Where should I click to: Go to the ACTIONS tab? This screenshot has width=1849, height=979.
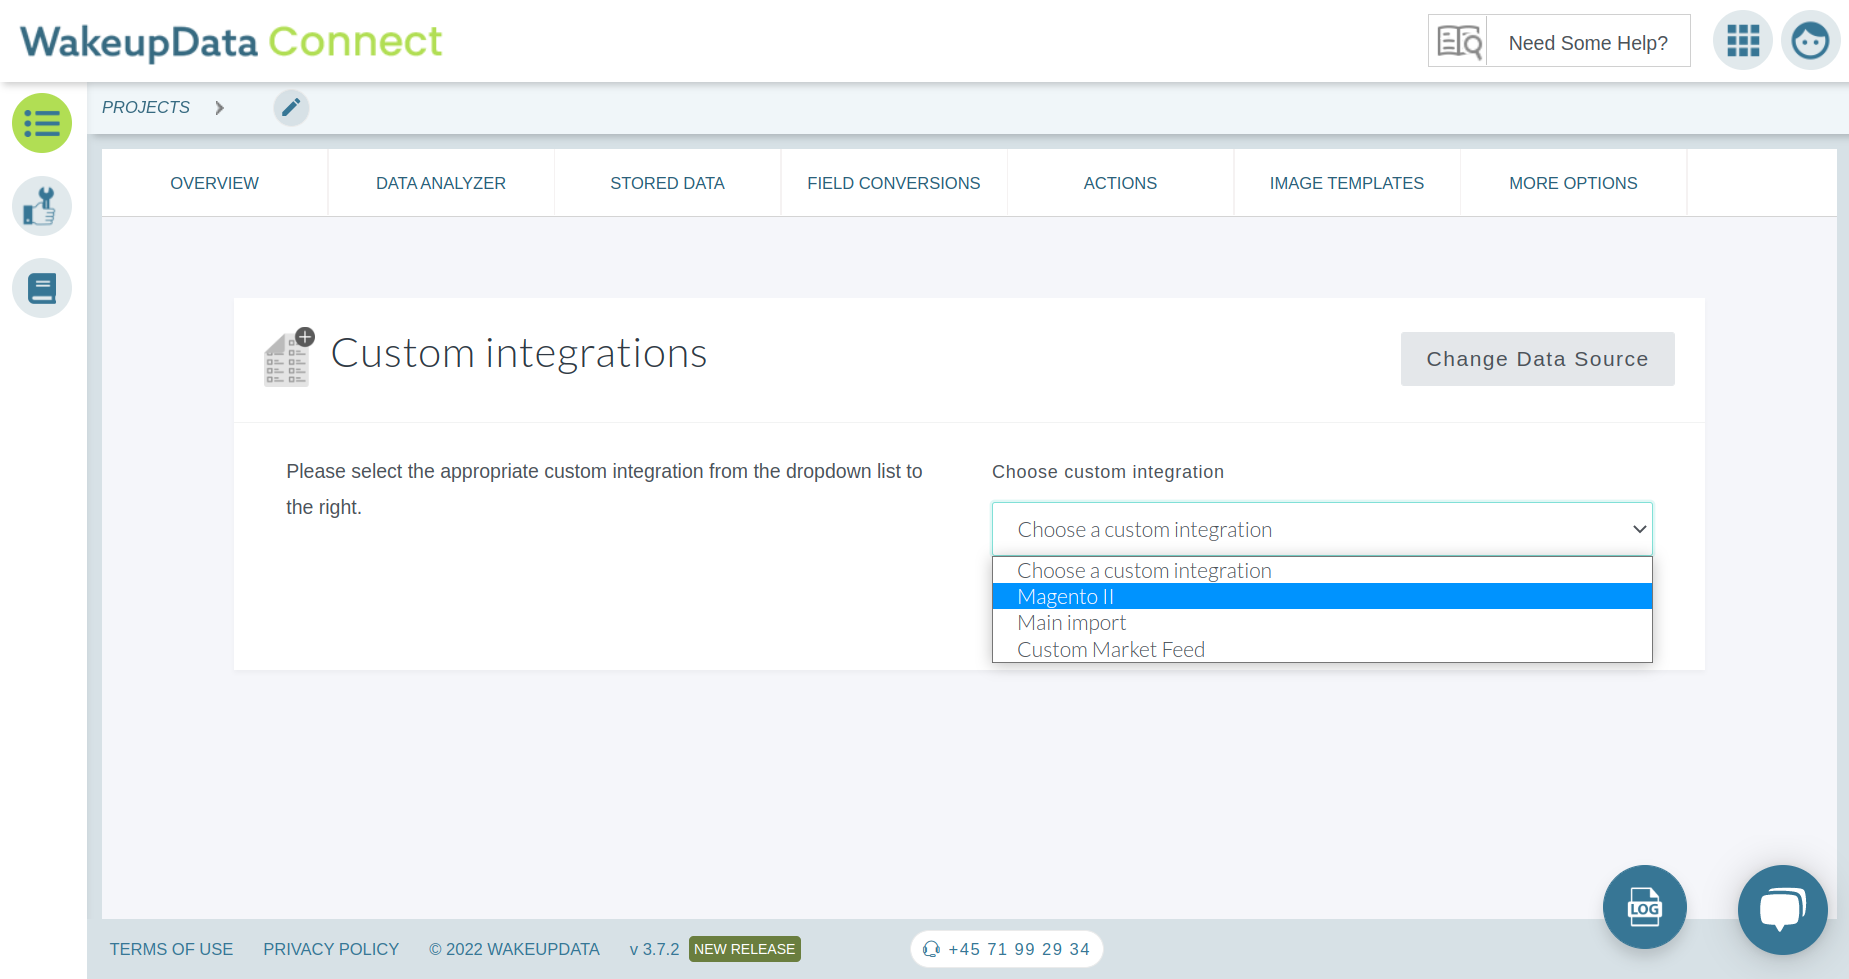(1120, 183)
